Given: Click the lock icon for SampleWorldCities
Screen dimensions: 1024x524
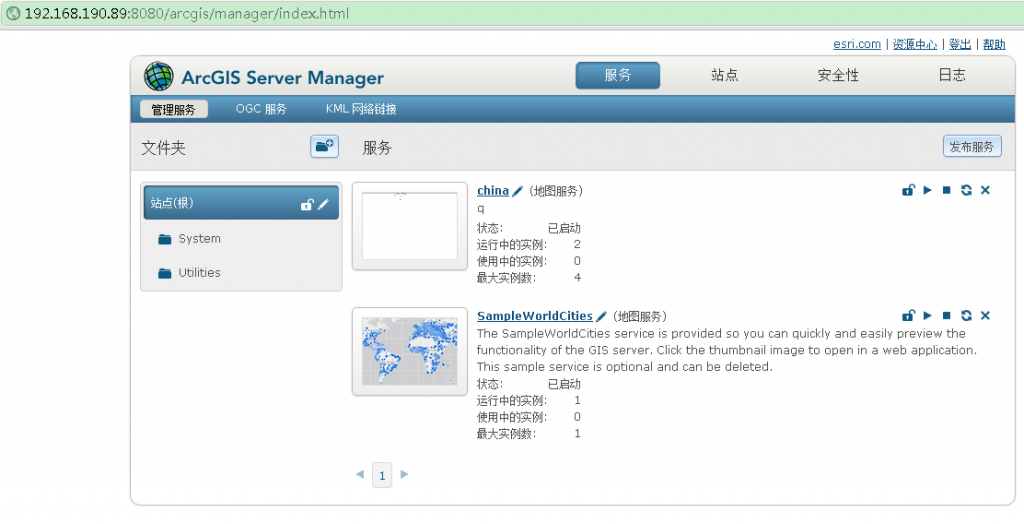Looking at the screenshot, I should [x=908, y=316].
